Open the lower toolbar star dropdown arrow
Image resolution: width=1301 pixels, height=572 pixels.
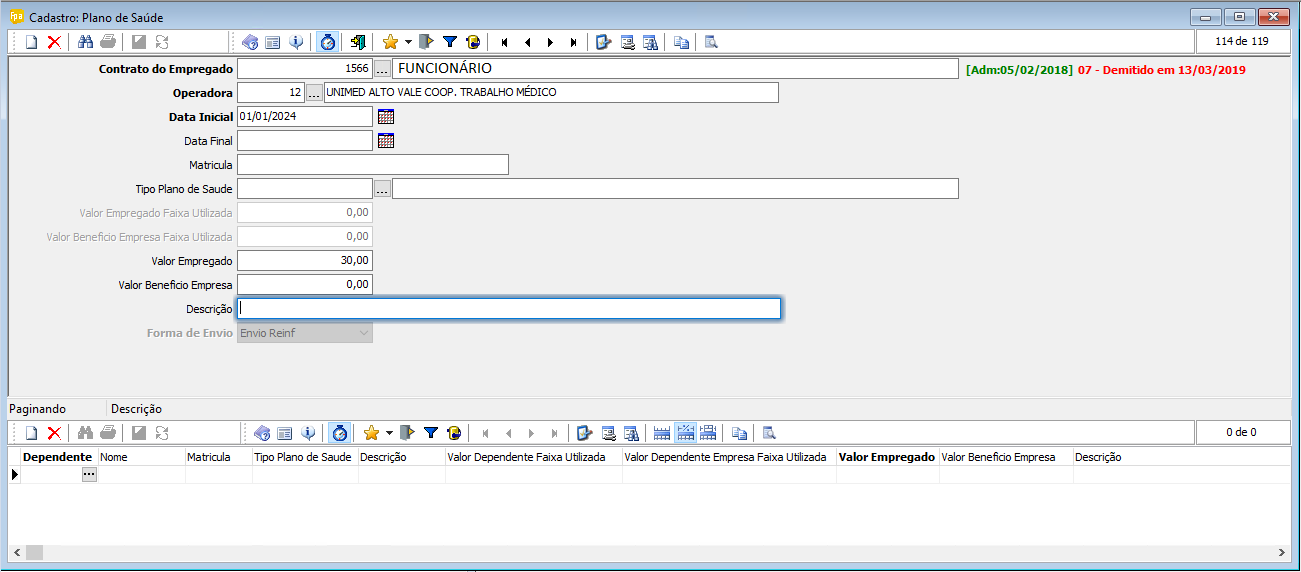[x=389, y=433]
